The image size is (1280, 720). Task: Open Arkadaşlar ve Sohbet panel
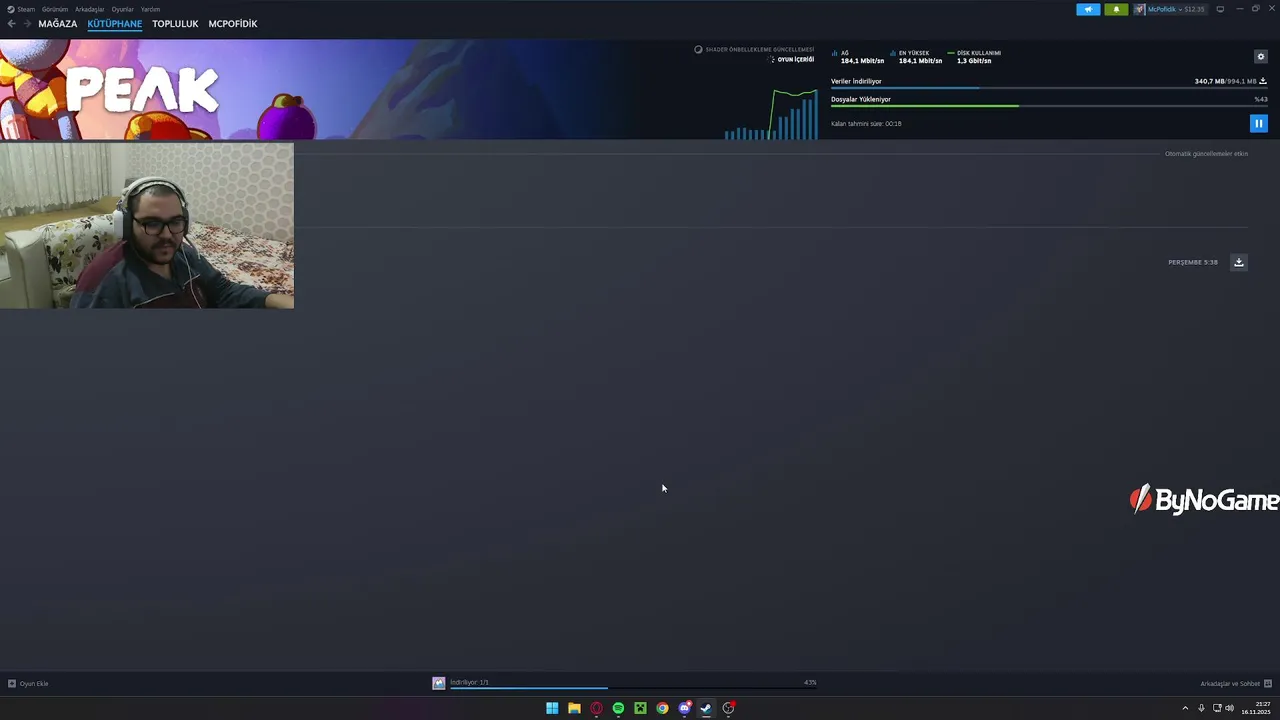[x=1236, y=684]
